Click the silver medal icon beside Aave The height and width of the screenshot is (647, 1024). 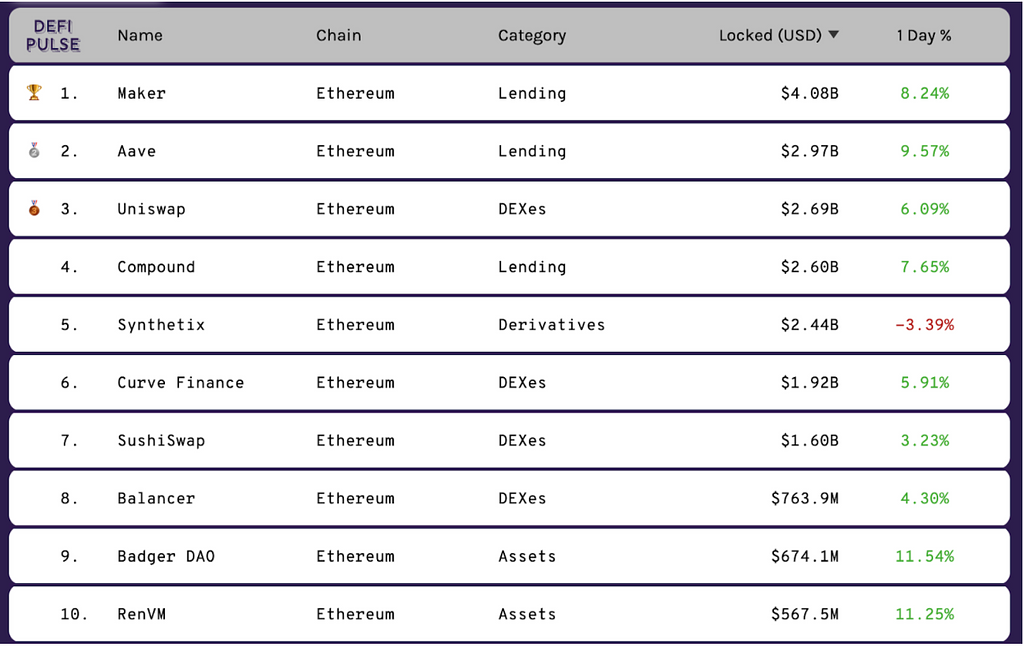34,151
